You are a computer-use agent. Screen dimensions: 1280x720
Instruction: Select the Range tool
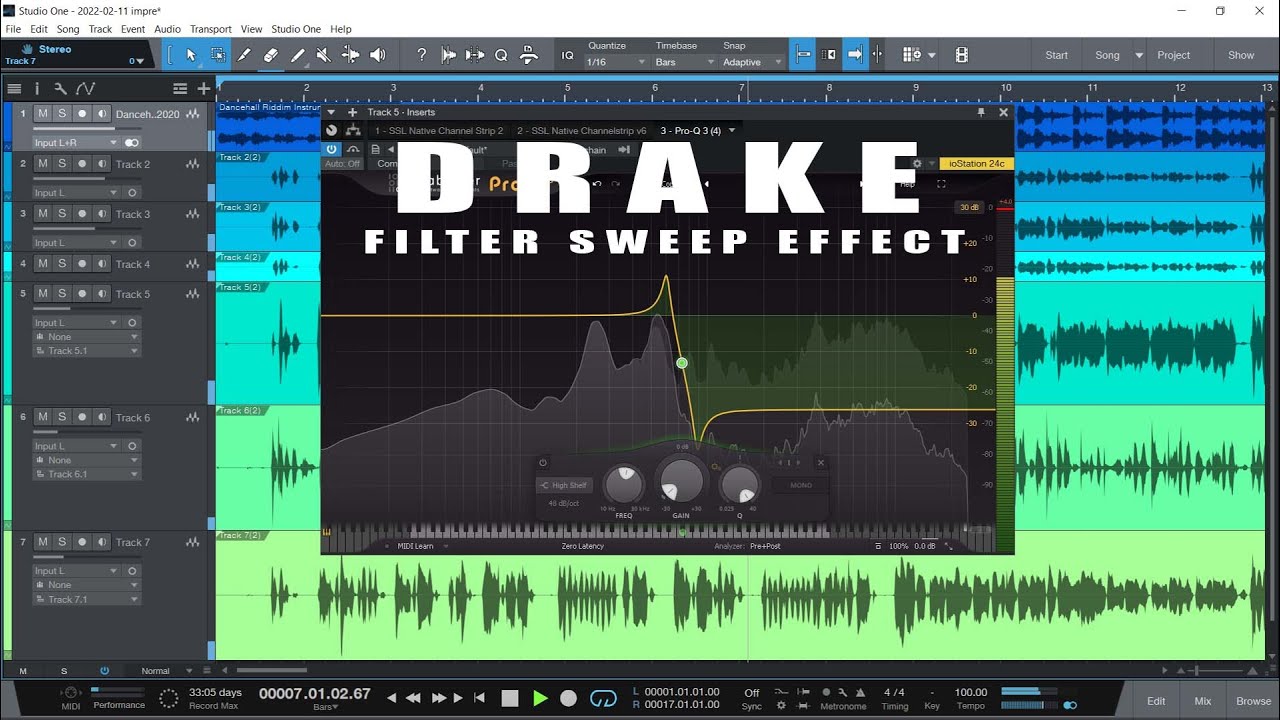(x=217, y=55)
